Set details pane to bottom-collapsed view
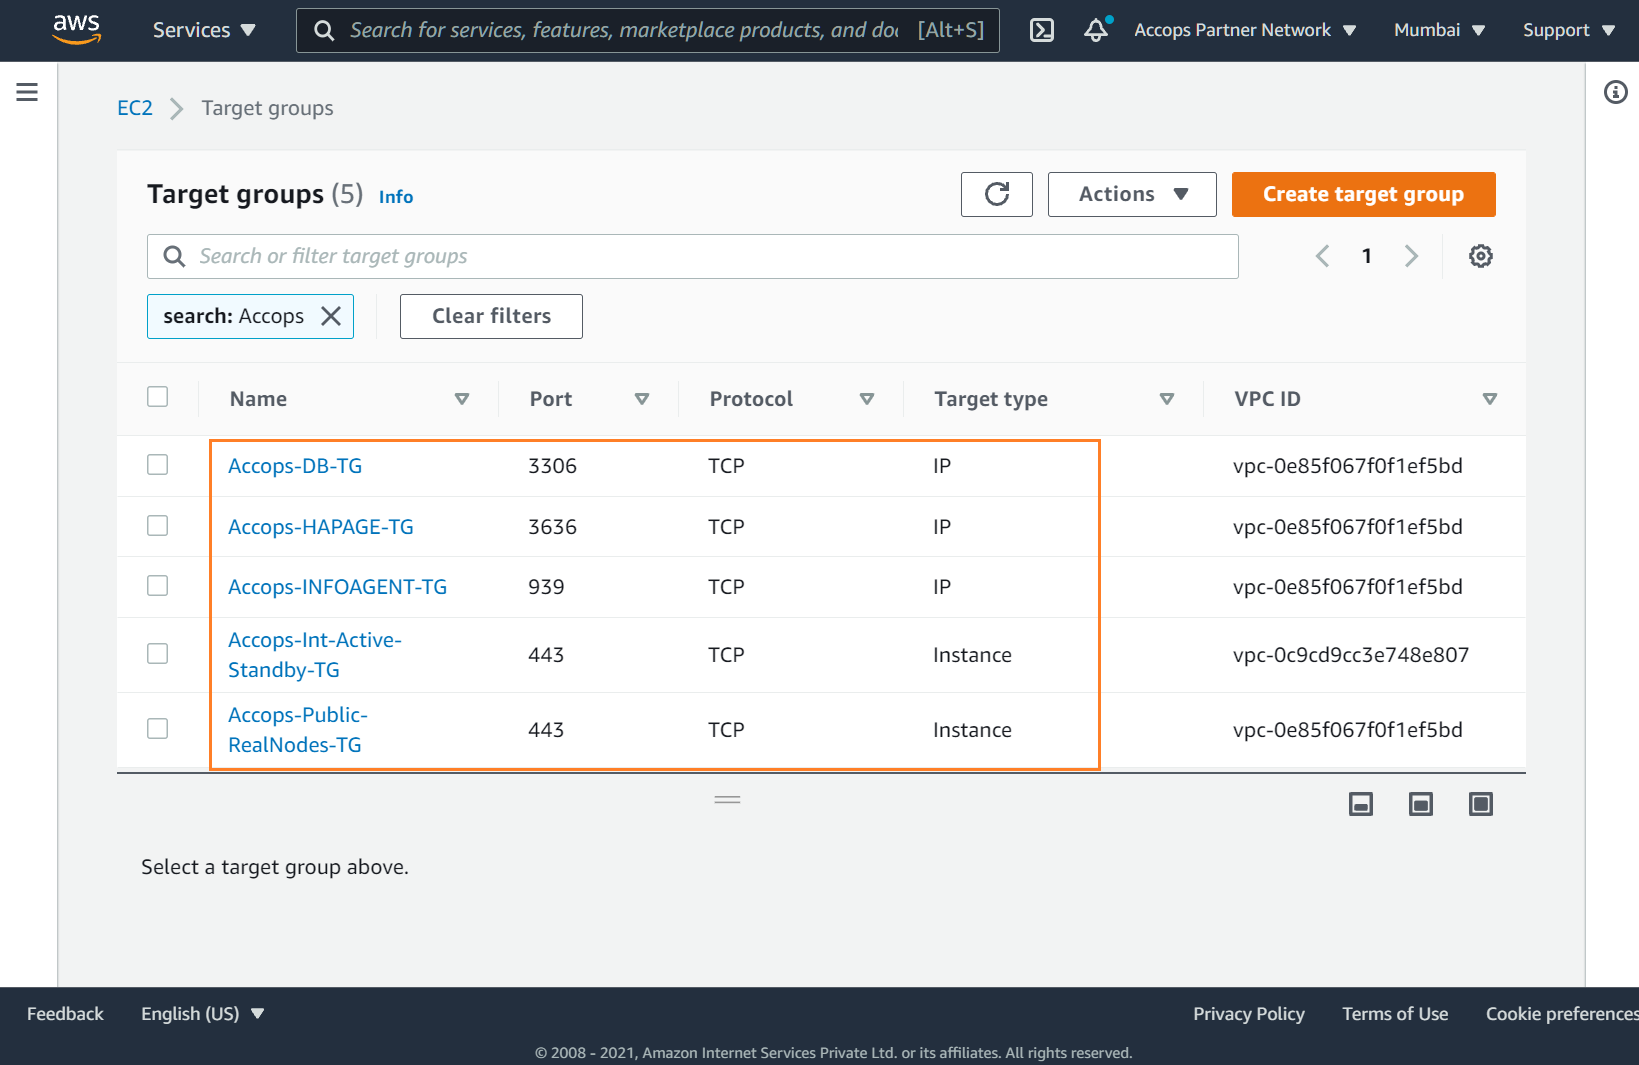 pyautogui.click(x=1361, y=804)
